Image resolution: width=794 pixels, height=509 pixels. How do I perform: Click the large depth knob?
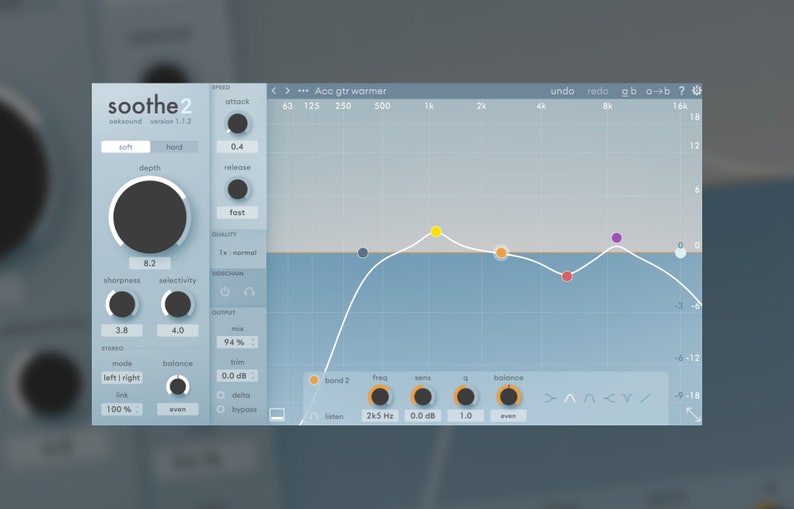149,216
